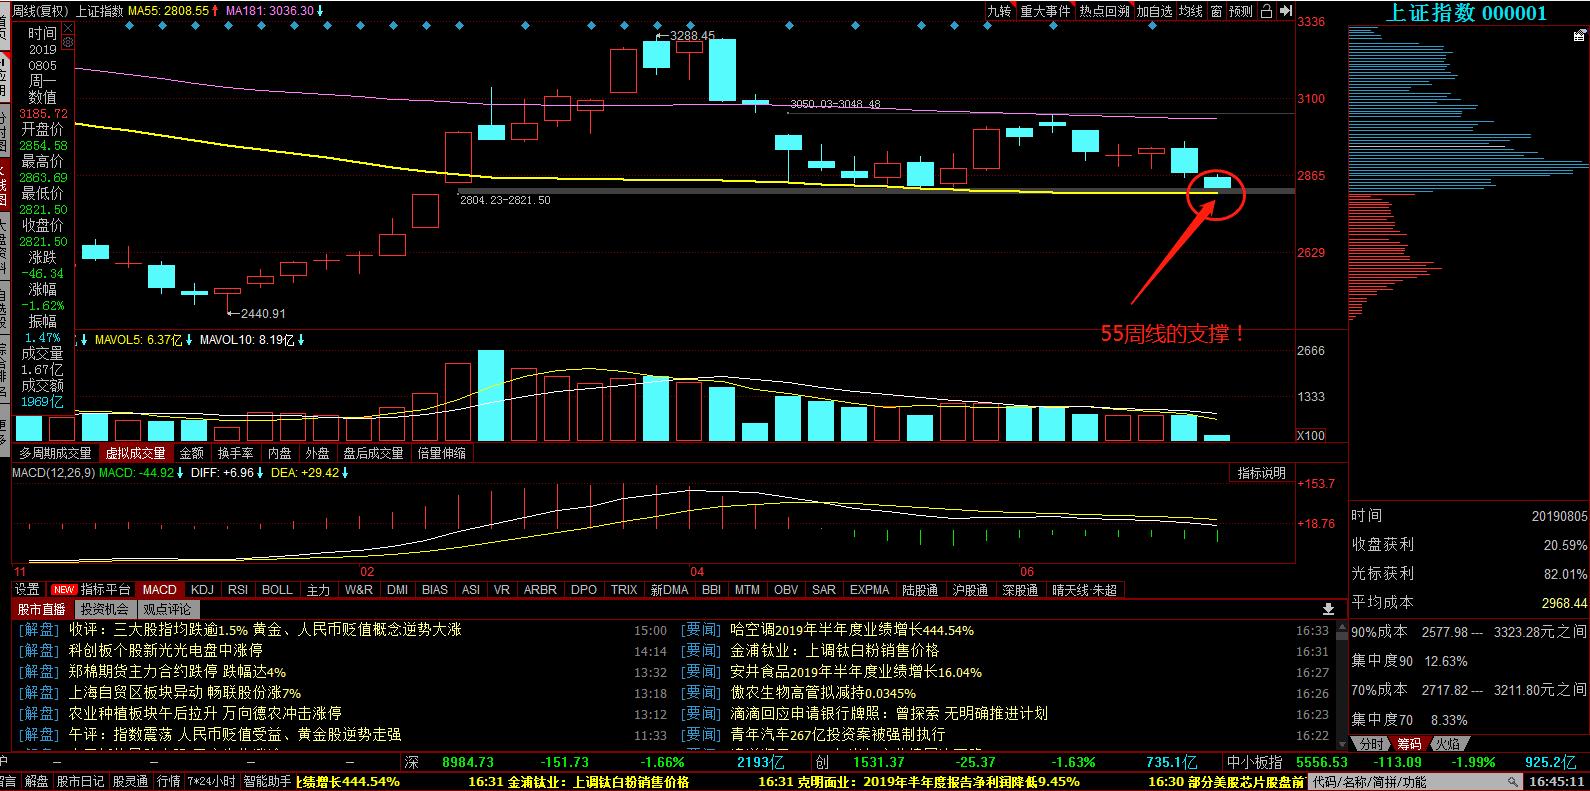The width and height of the screenshot is (1590, 791).
Task: Switch indicator to RSI
Action: click(237, 590)
